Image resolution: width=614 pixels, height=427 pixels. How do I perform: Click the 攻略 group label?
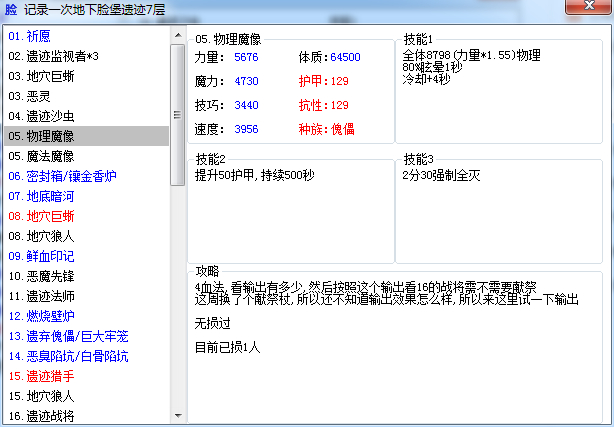[x=207, y=271]
